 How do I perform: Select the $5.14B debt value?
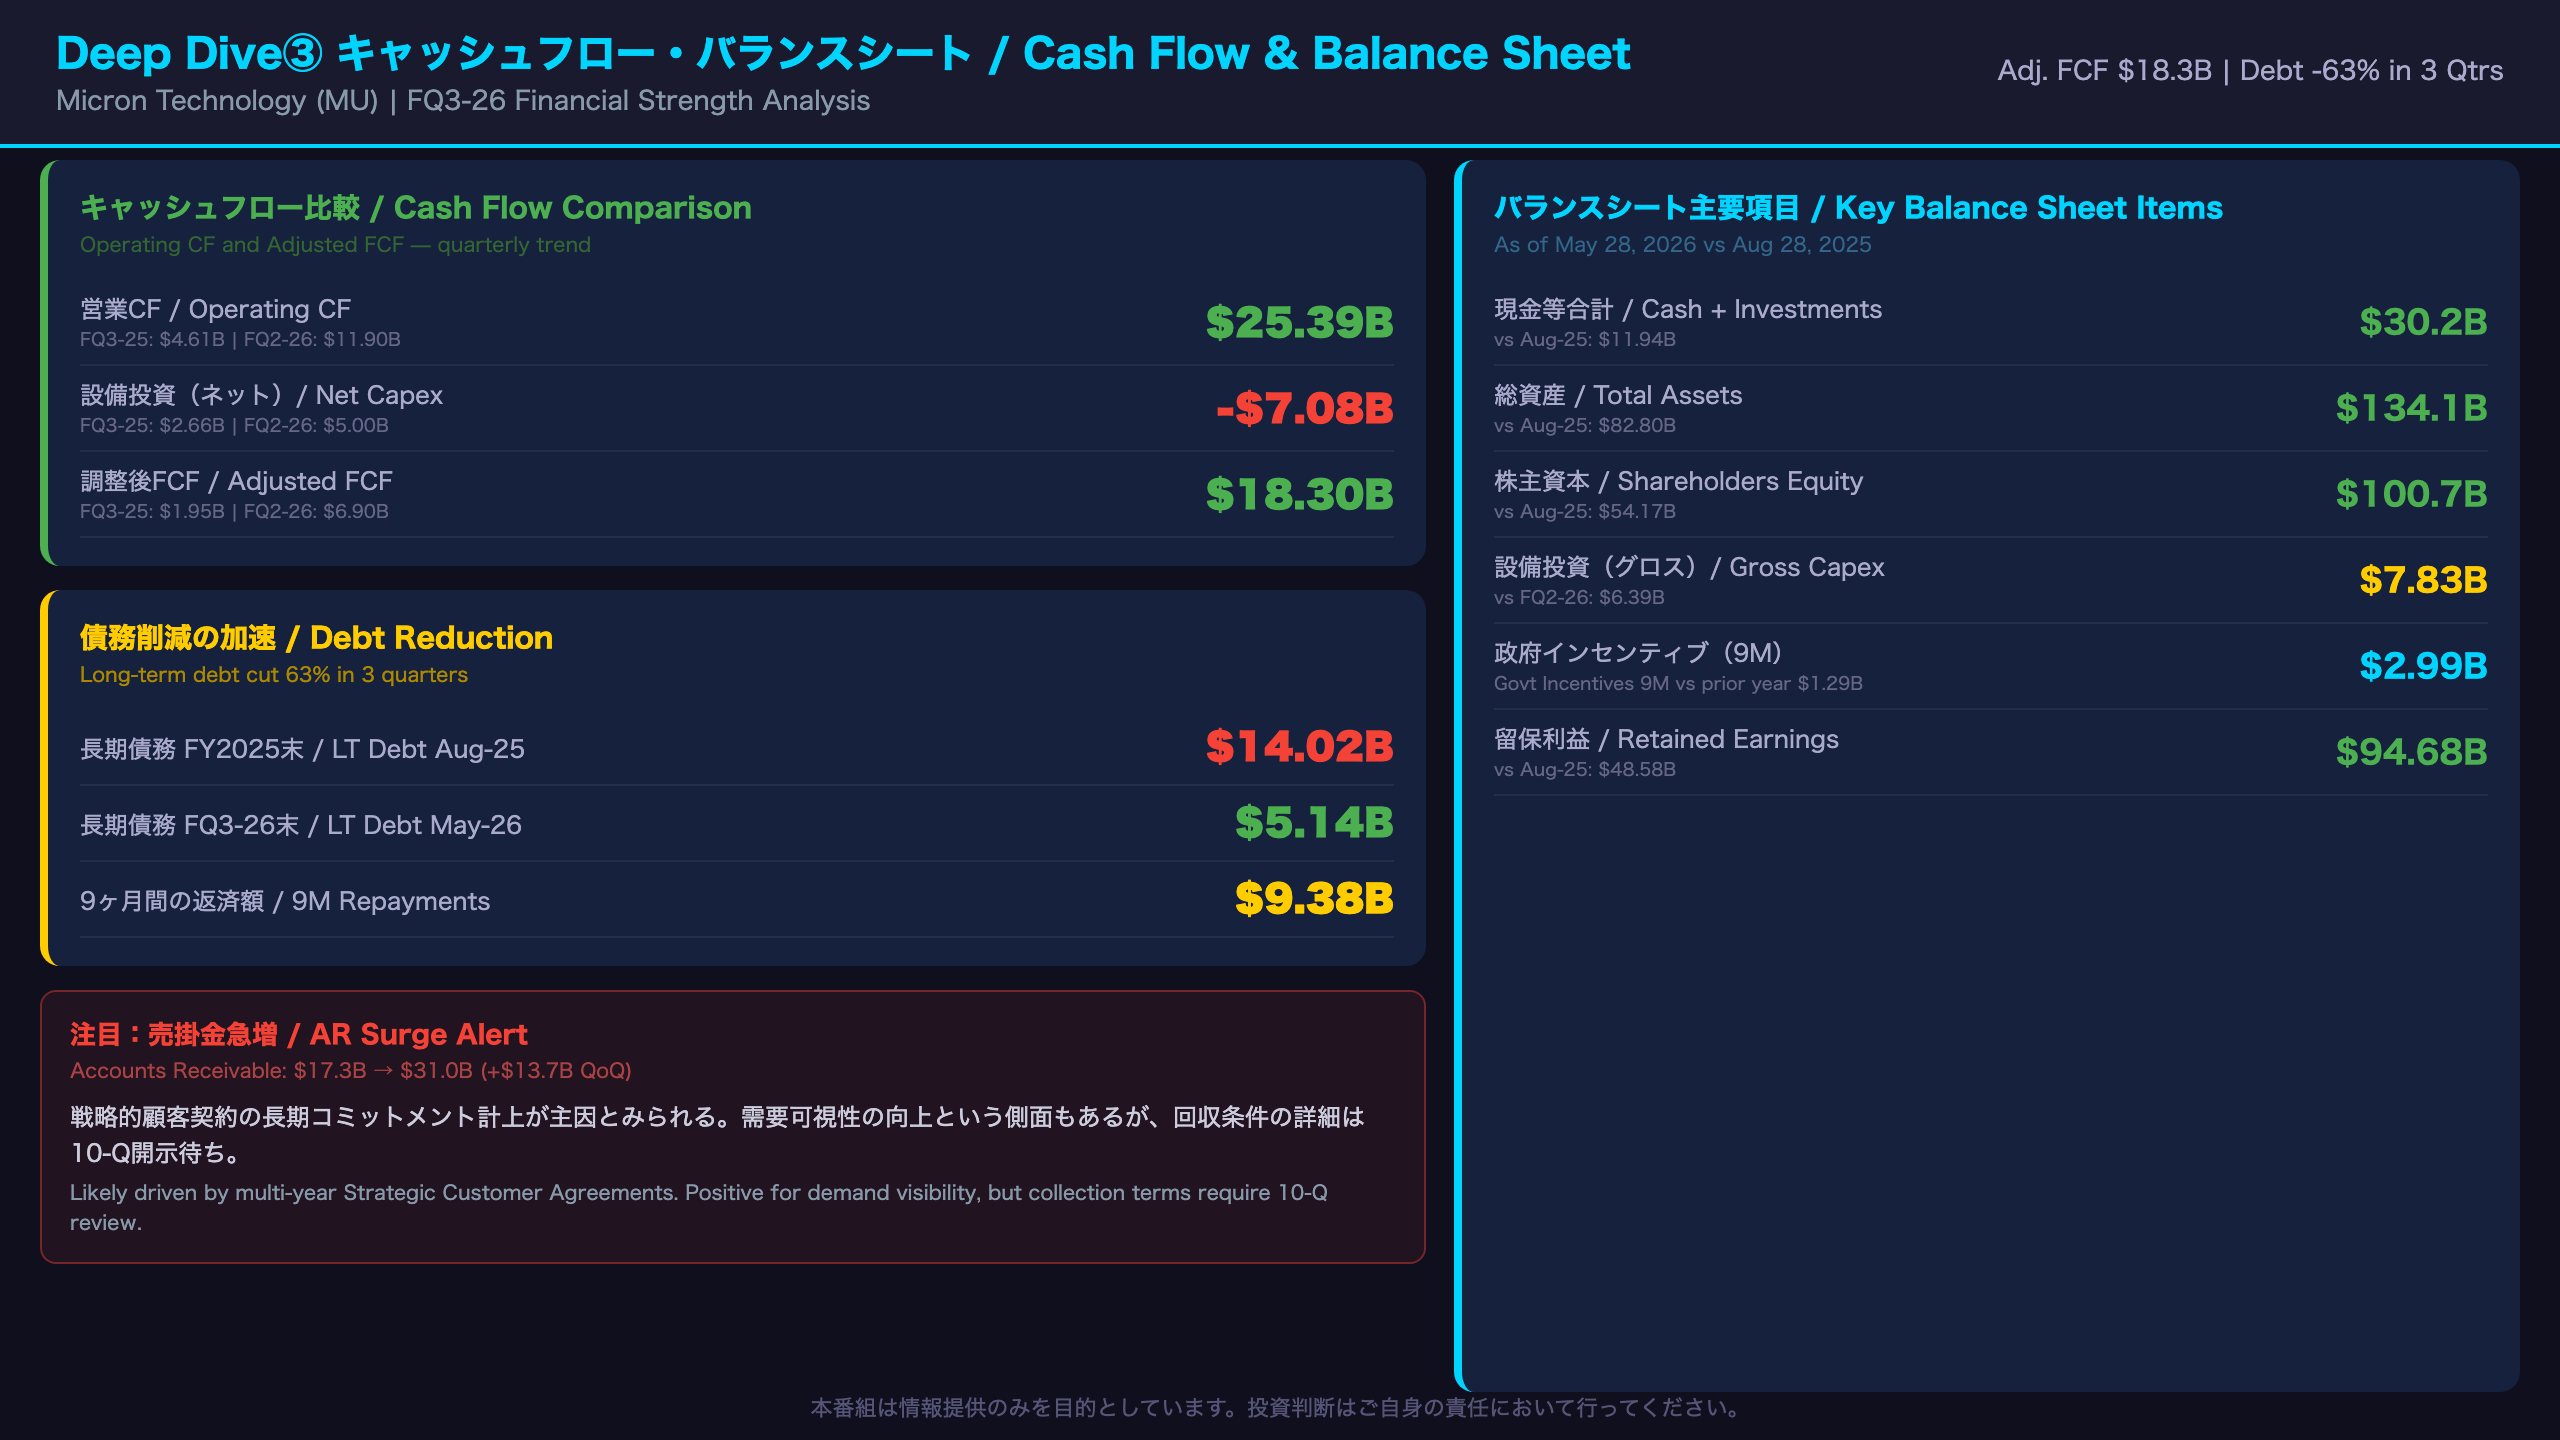click(1314, 823)
